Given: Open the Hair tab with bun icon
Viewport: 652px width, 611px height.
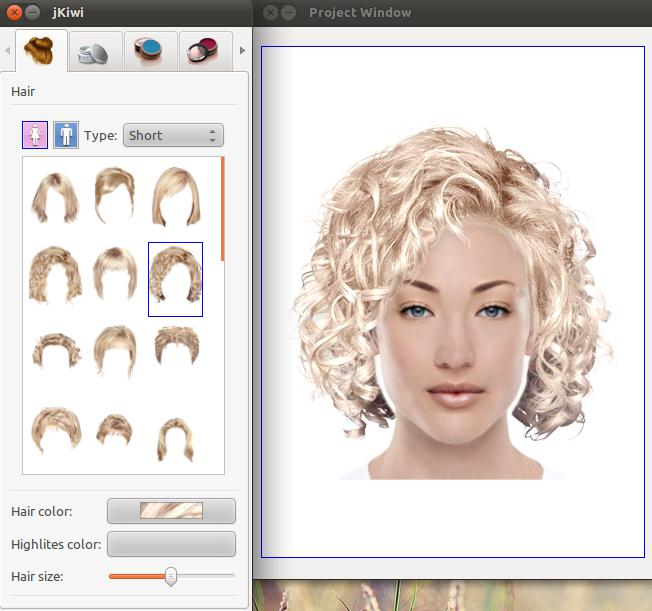Looking at the screenshot, I should click(41, 51).
